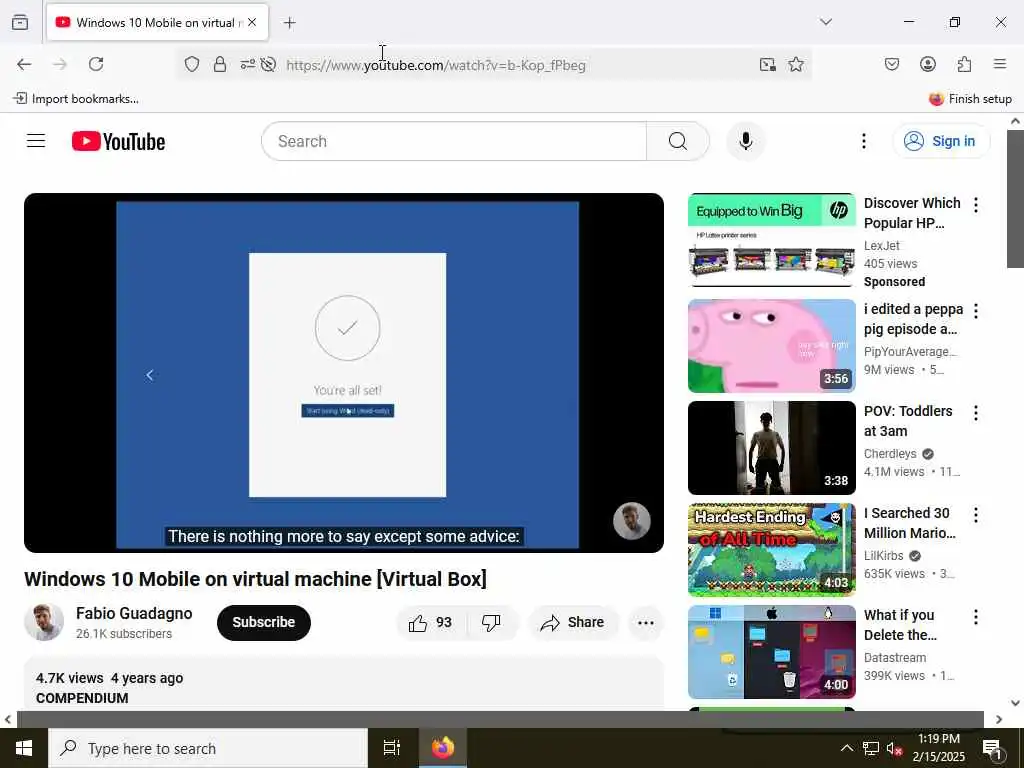Expand the video description box
Image resolution: width=1024 pixels, height=768 pixels.
pyautogui.click(x=344, y=683)
